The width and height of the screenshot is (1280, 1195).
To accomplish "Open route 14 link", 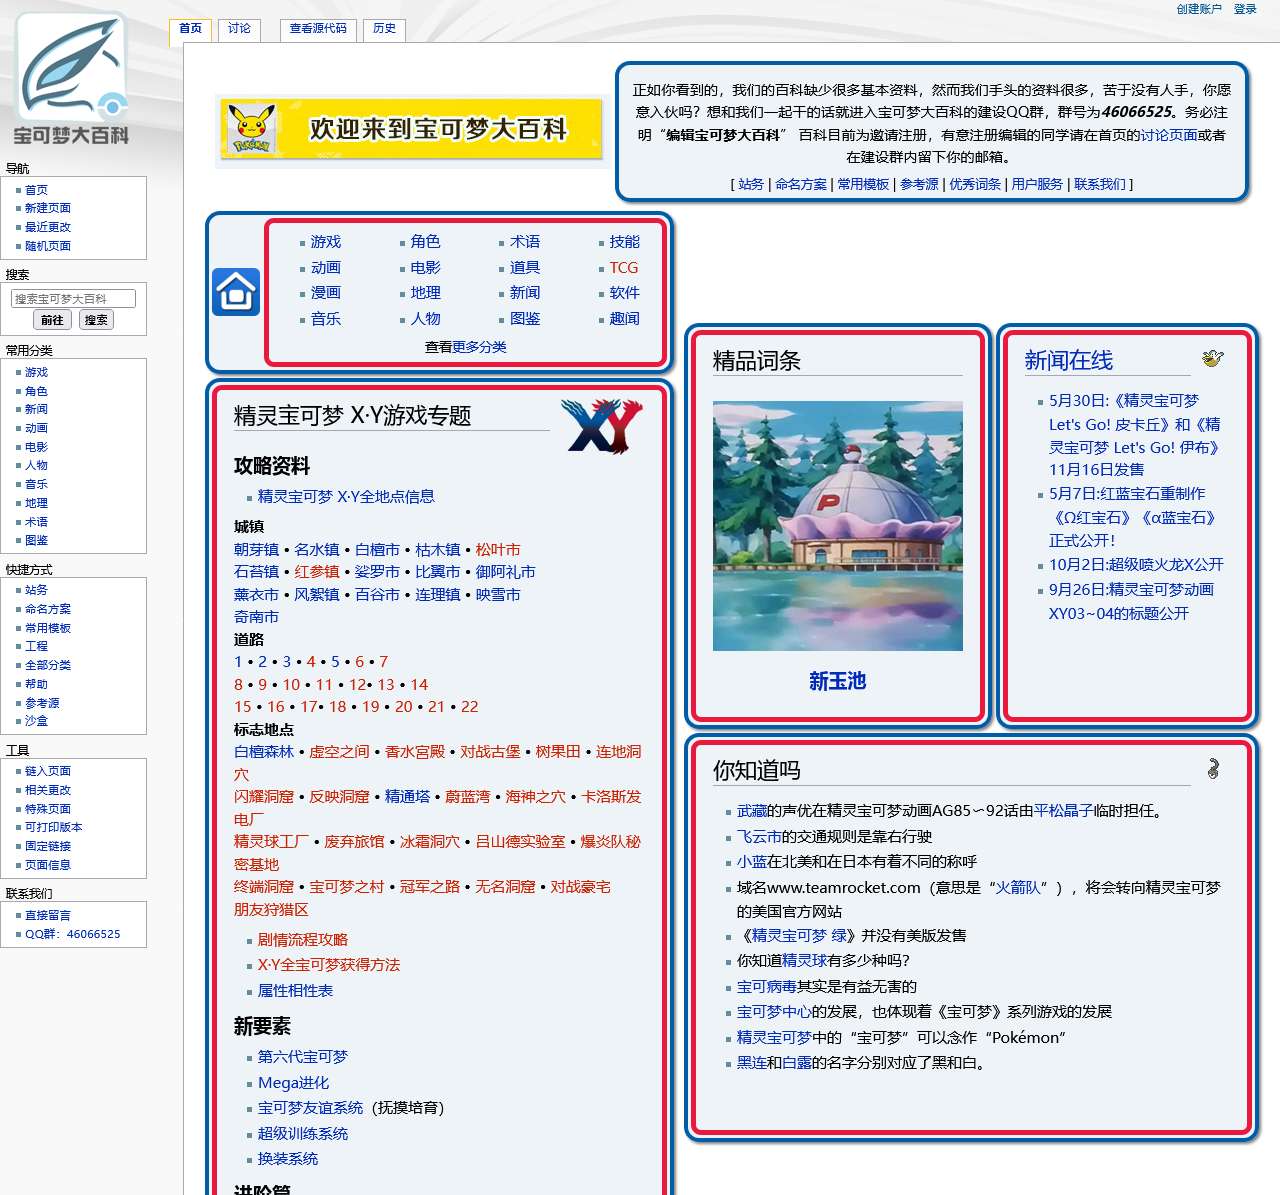I will [x=419, y=685].
